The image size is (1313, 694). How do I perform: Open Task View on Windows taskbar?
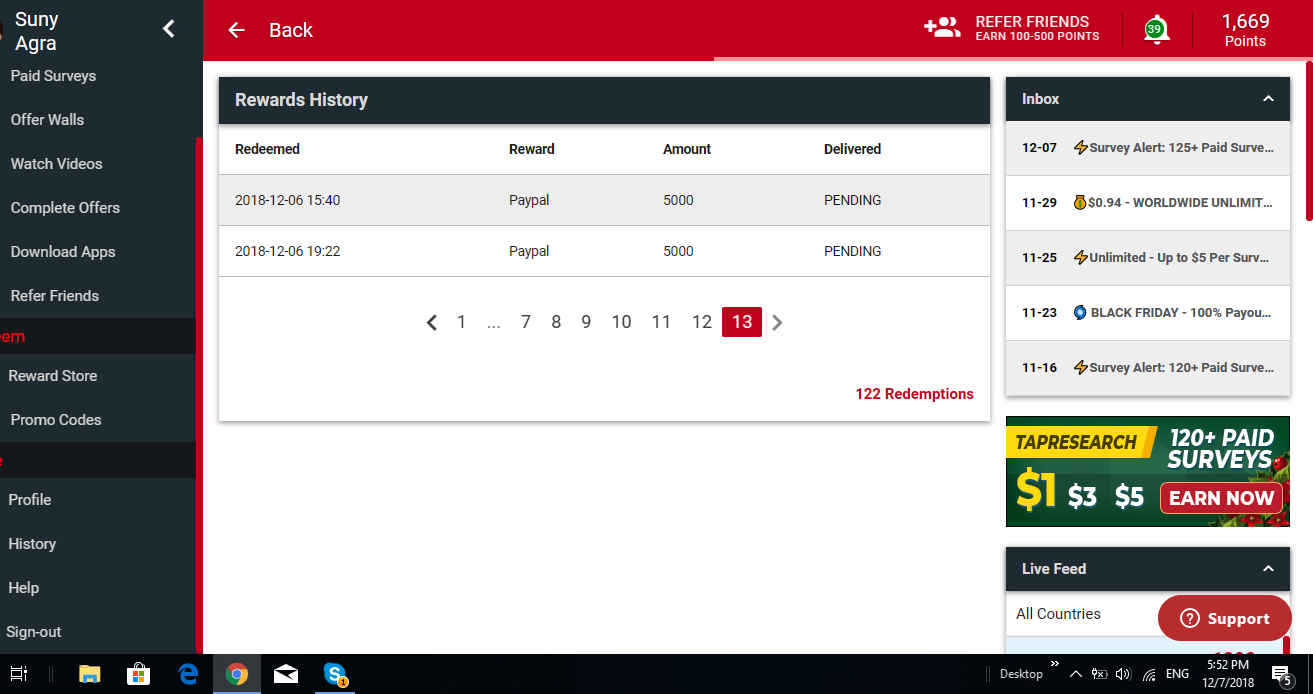[x=18, y=674]
